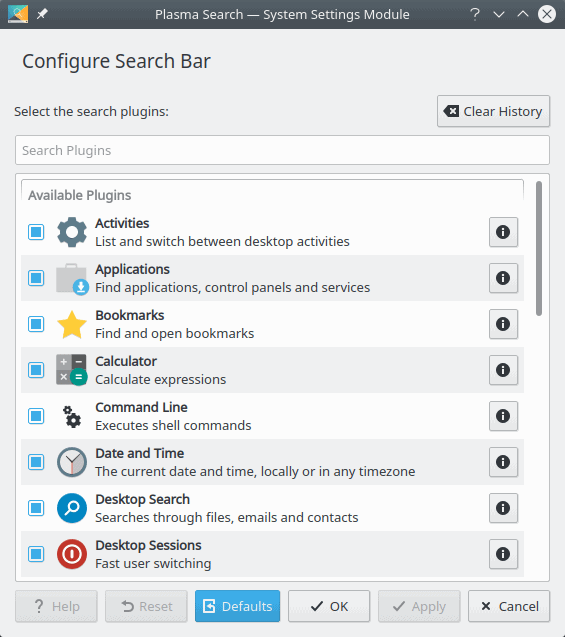Show info about the Bookmarks plugin
This screenshot has width=565, height=637.
(503, 324)
